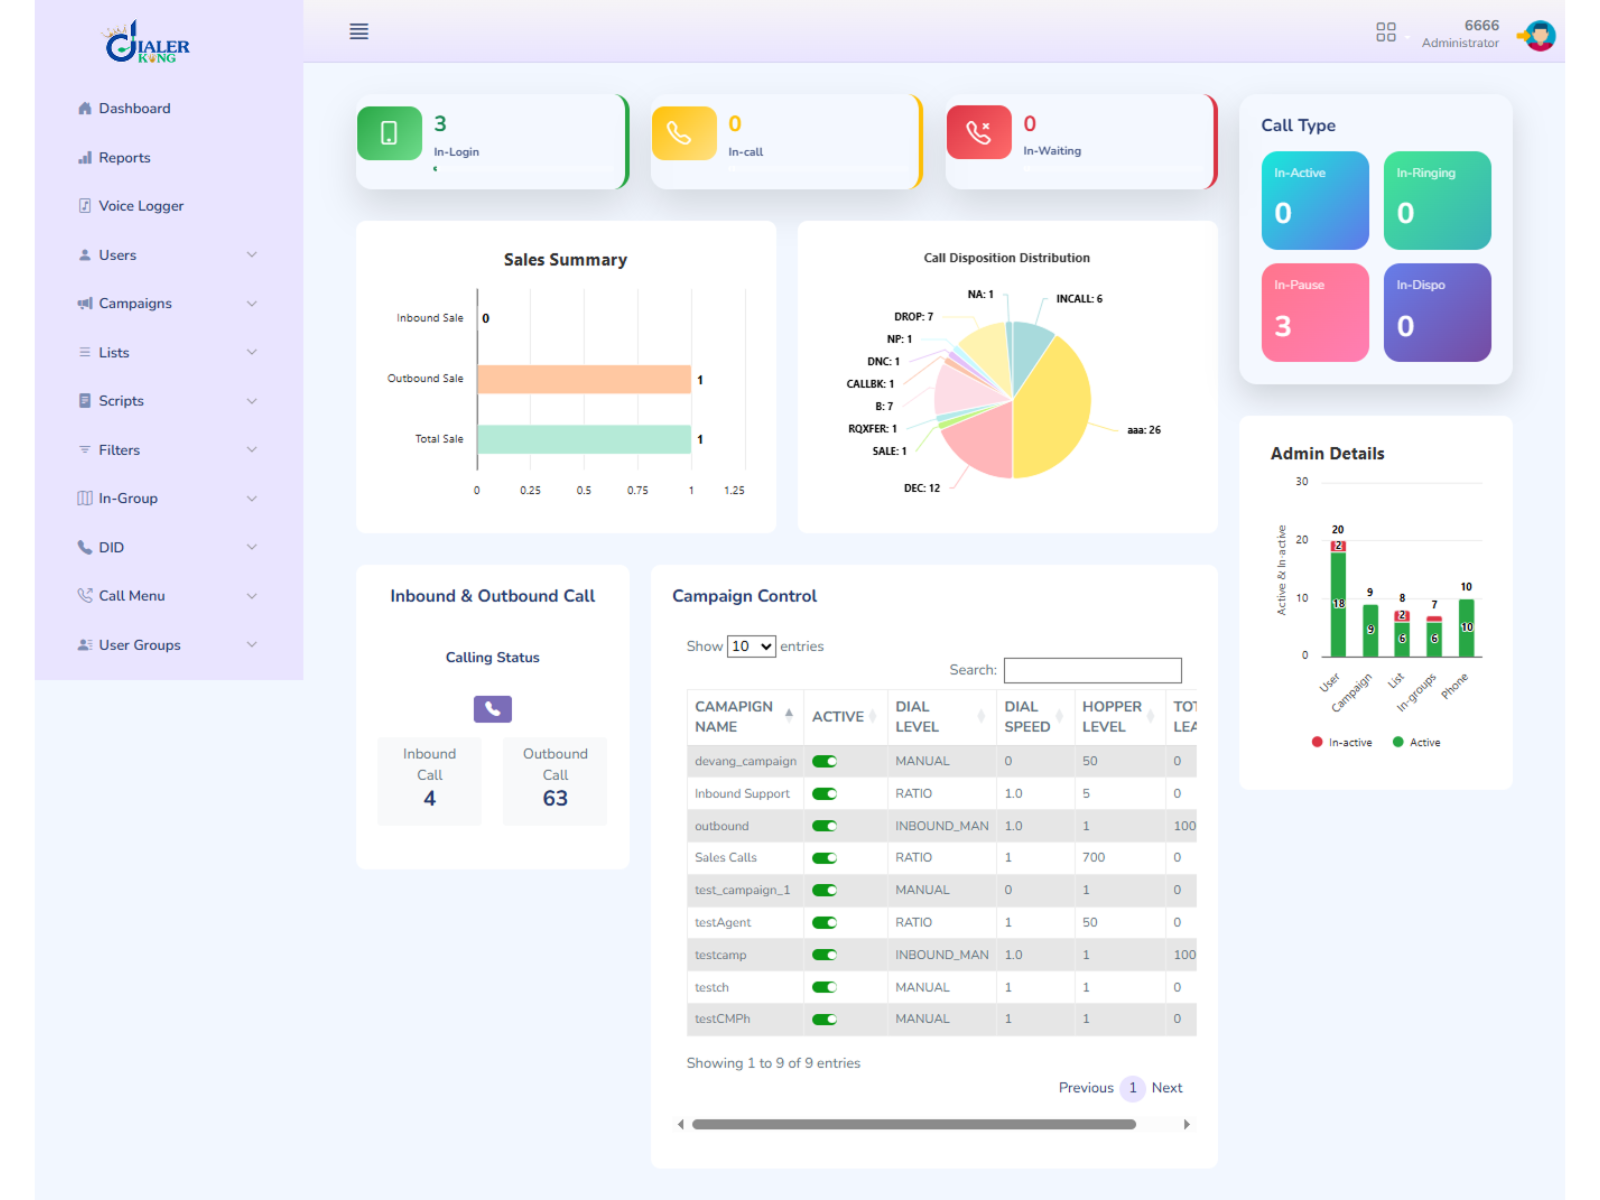The height and width of the screenshot is (1200, 1600).
Task: Click the Next pagination link
Action: click(1167, 1088)
